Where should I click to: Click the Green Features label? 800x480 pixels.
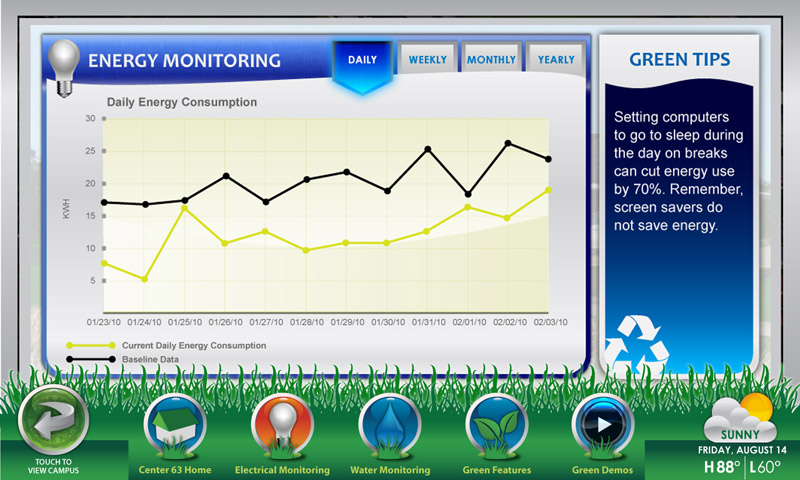[x=496, y=470]
